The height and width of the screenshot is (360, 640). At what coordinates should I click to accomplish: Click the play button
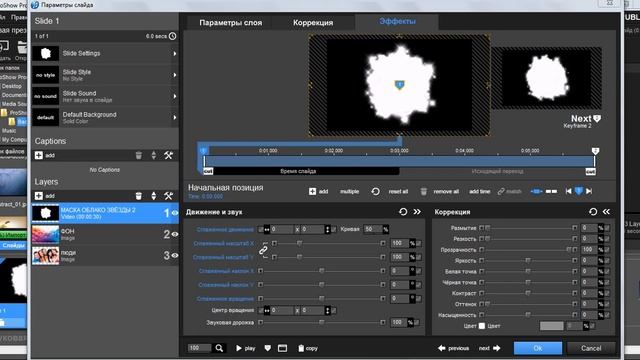tap(245, 348)
